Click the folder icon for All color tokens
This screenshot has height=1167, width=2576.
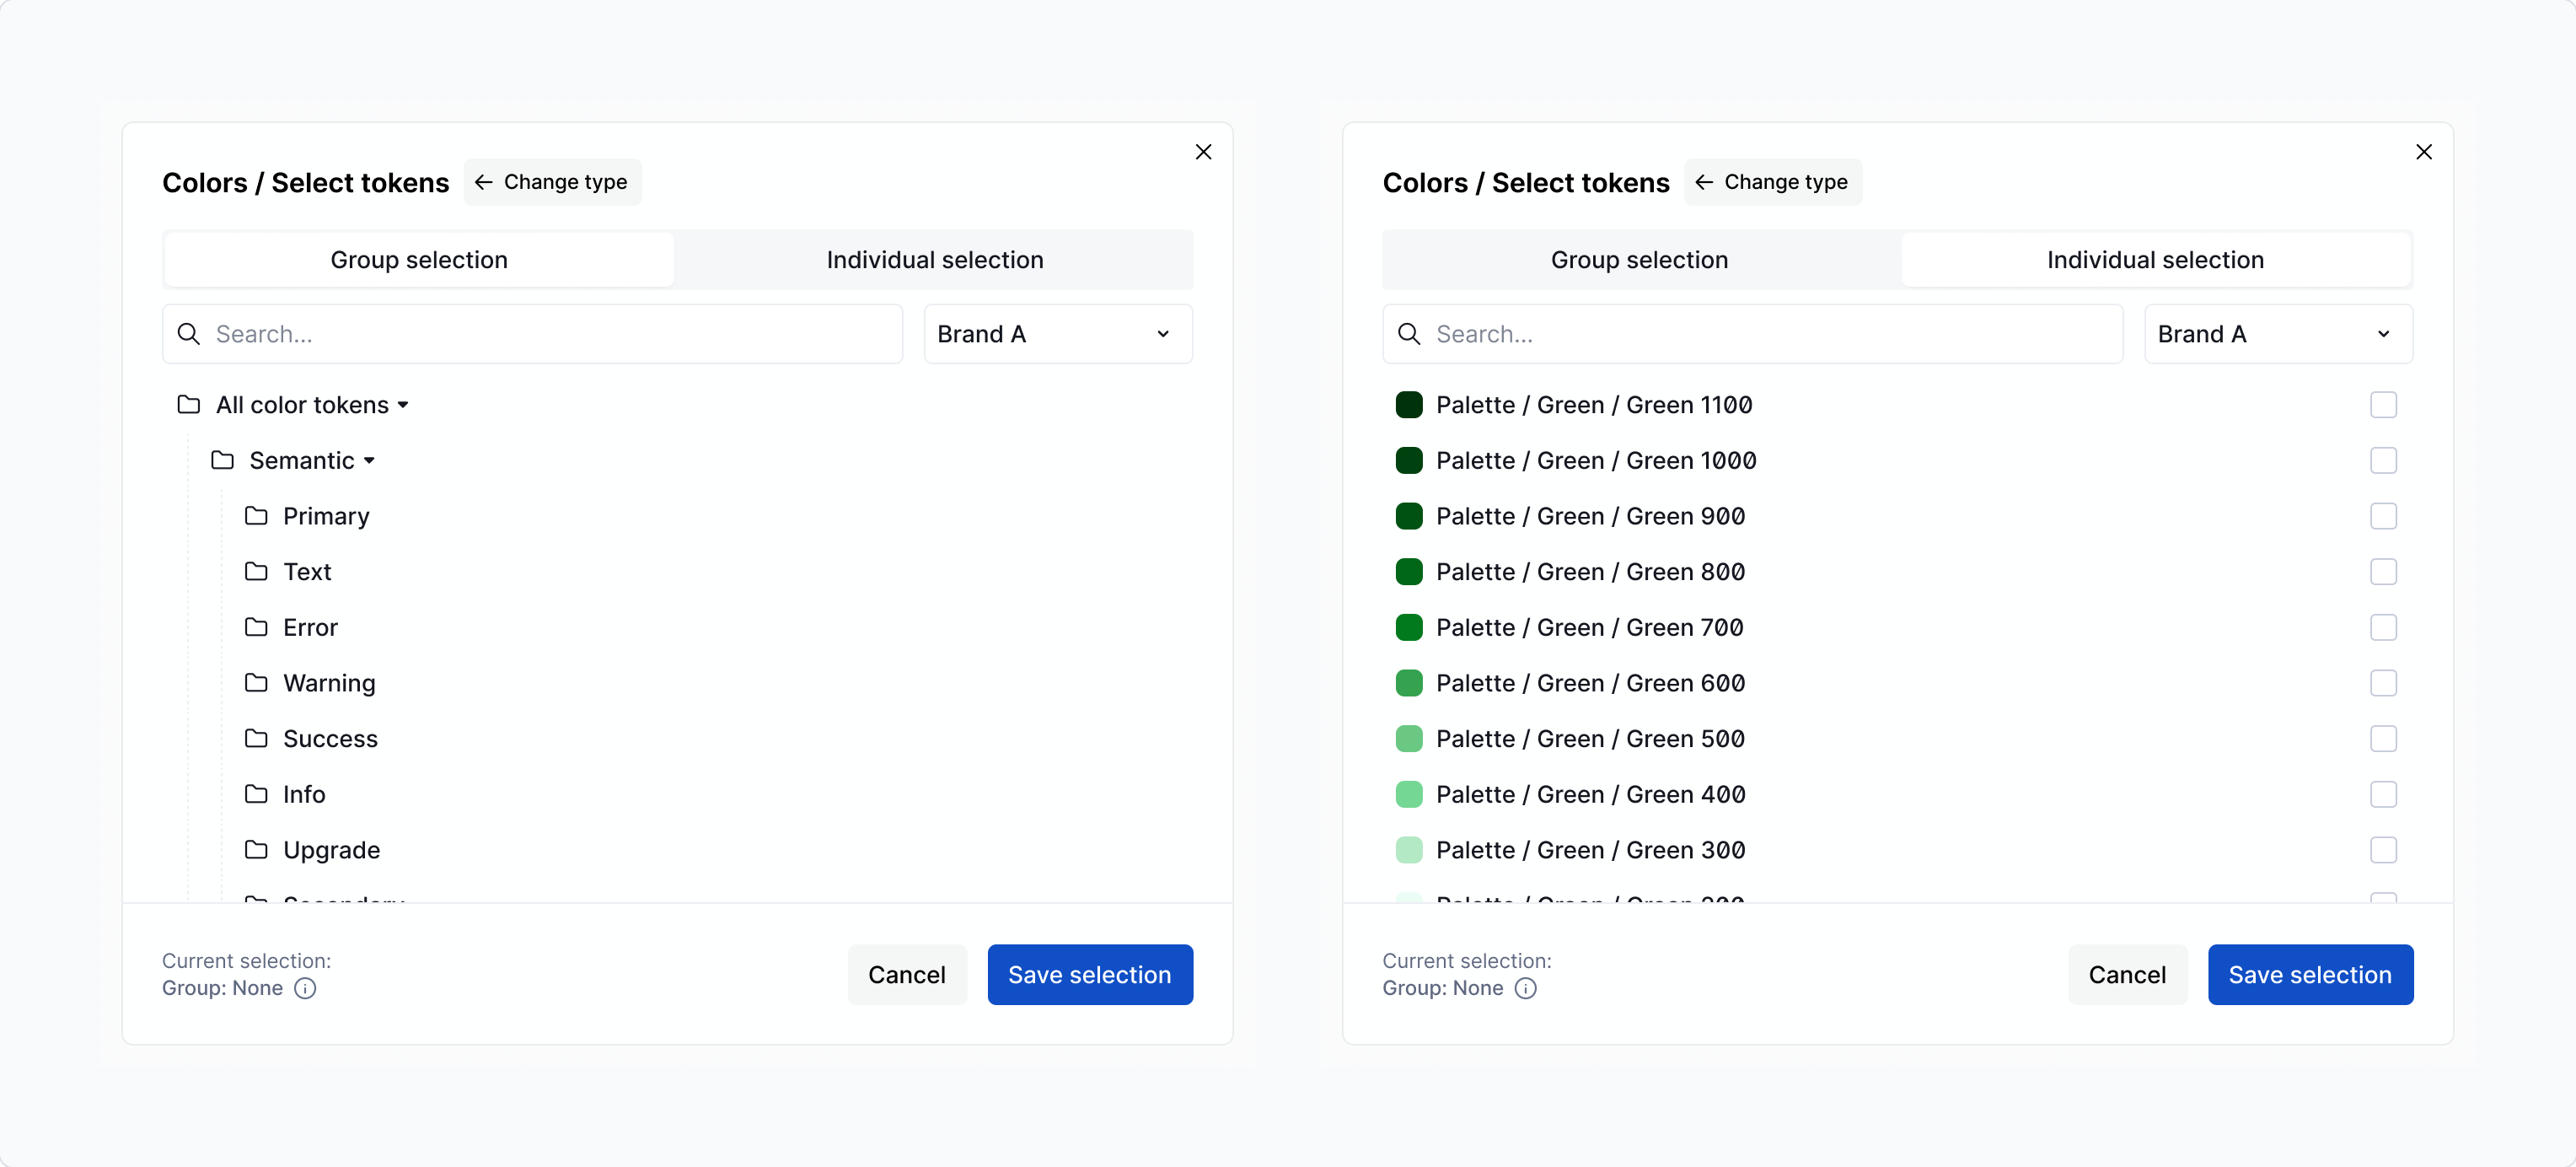pos(187,404)
